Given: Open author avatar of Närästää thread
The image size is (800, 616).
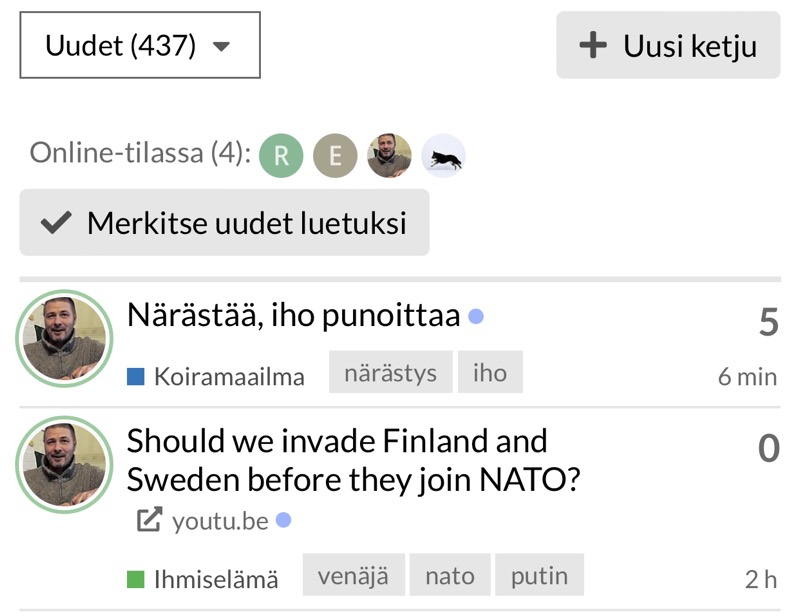Looking at the screenshot, I should (64, 338).
